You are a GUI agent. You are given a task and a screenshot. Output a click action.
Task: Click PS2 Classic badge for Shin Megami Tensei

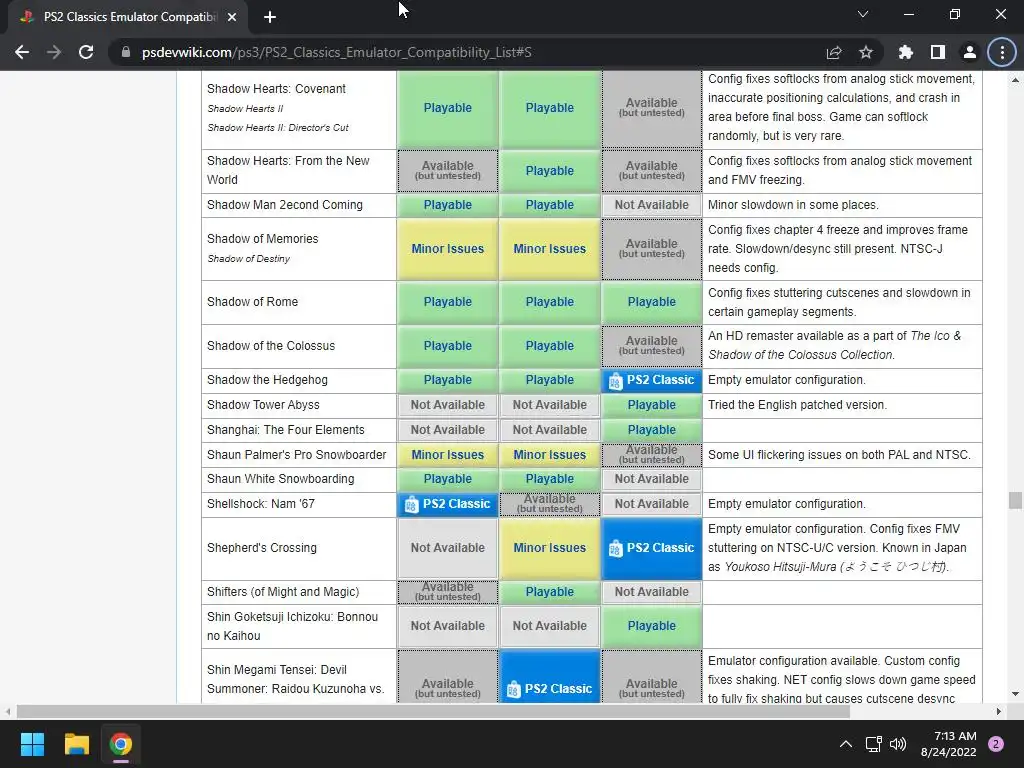pos(549,677)
